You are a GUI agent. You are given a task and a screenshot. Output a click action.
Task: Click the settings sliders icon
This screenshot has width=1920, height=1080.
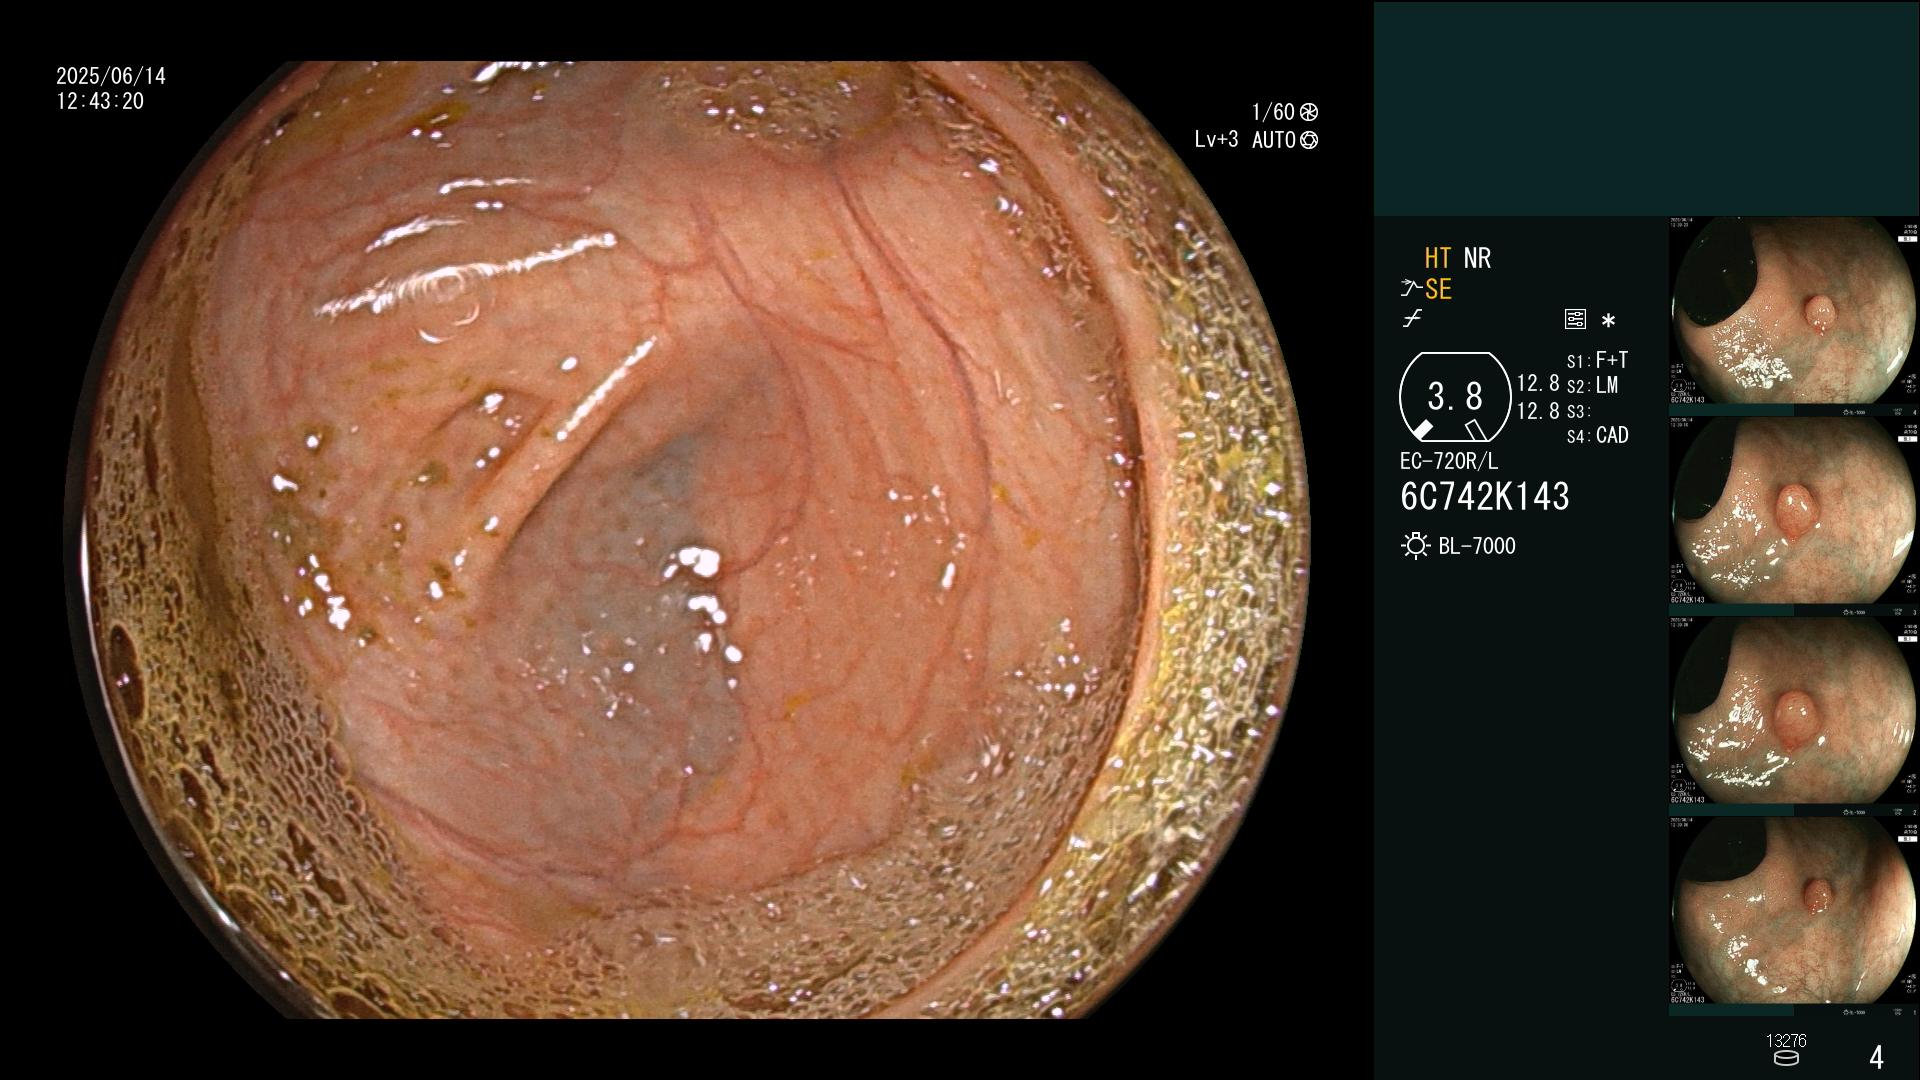[1575, 319]
